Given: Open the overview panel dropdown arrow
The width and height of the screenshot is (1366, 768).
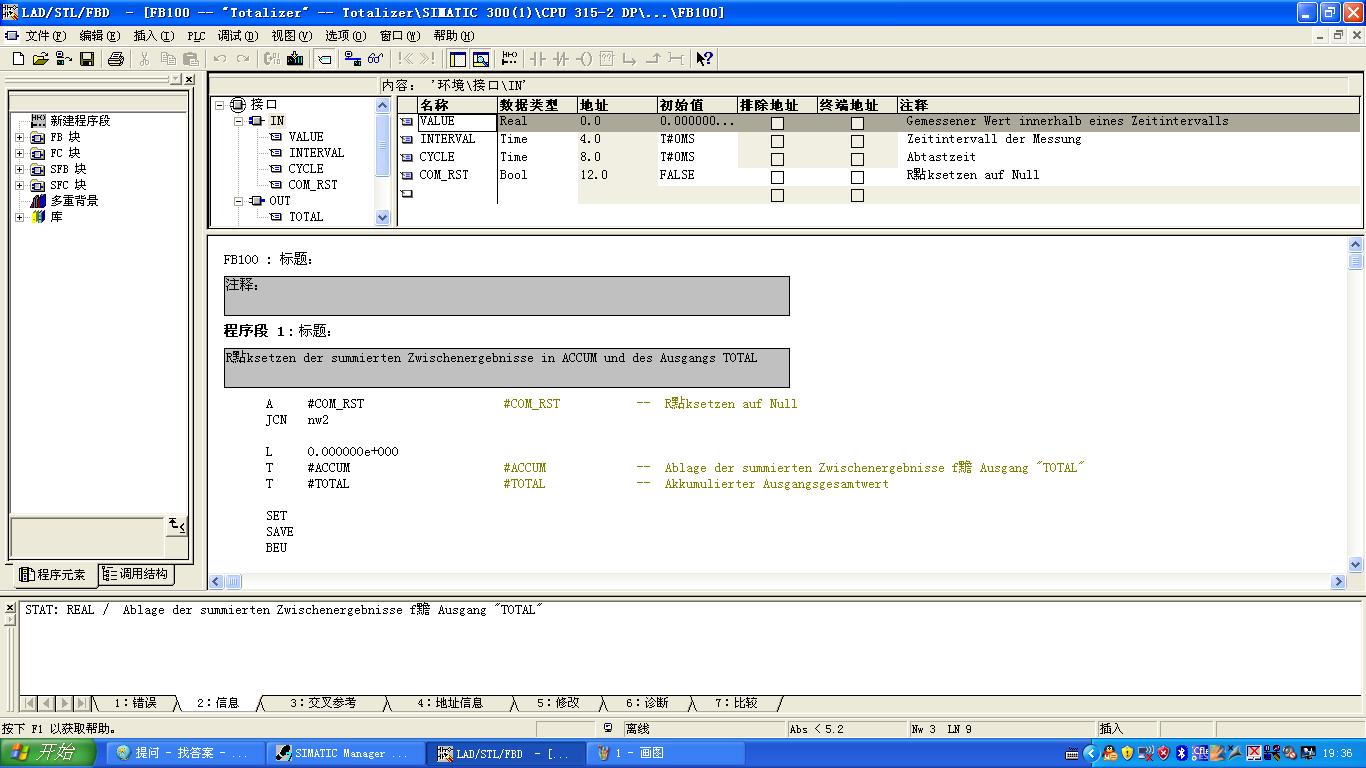Looking at the screenshot, I should click(x=176, y=79).
